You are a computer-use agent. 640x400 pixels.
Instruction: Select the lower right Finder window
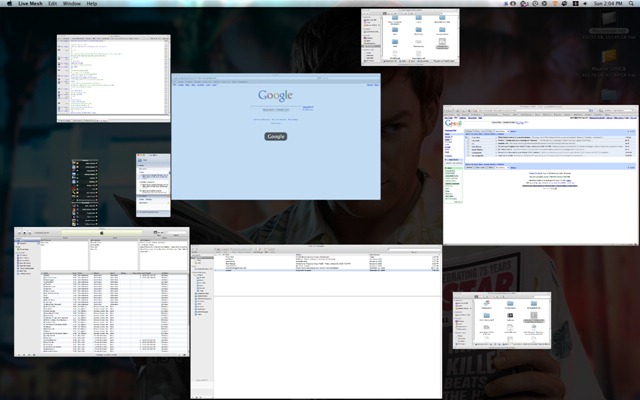click(502, 320)
